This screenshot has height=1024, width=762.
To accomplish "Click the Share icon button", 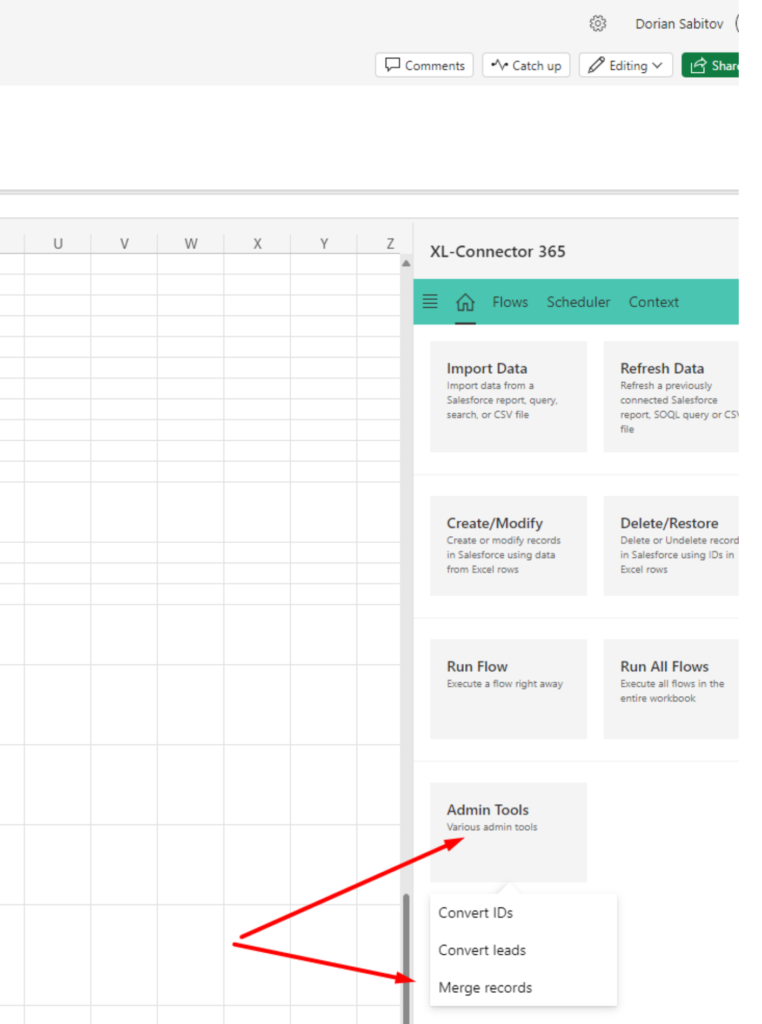I will tap(697, 65).
